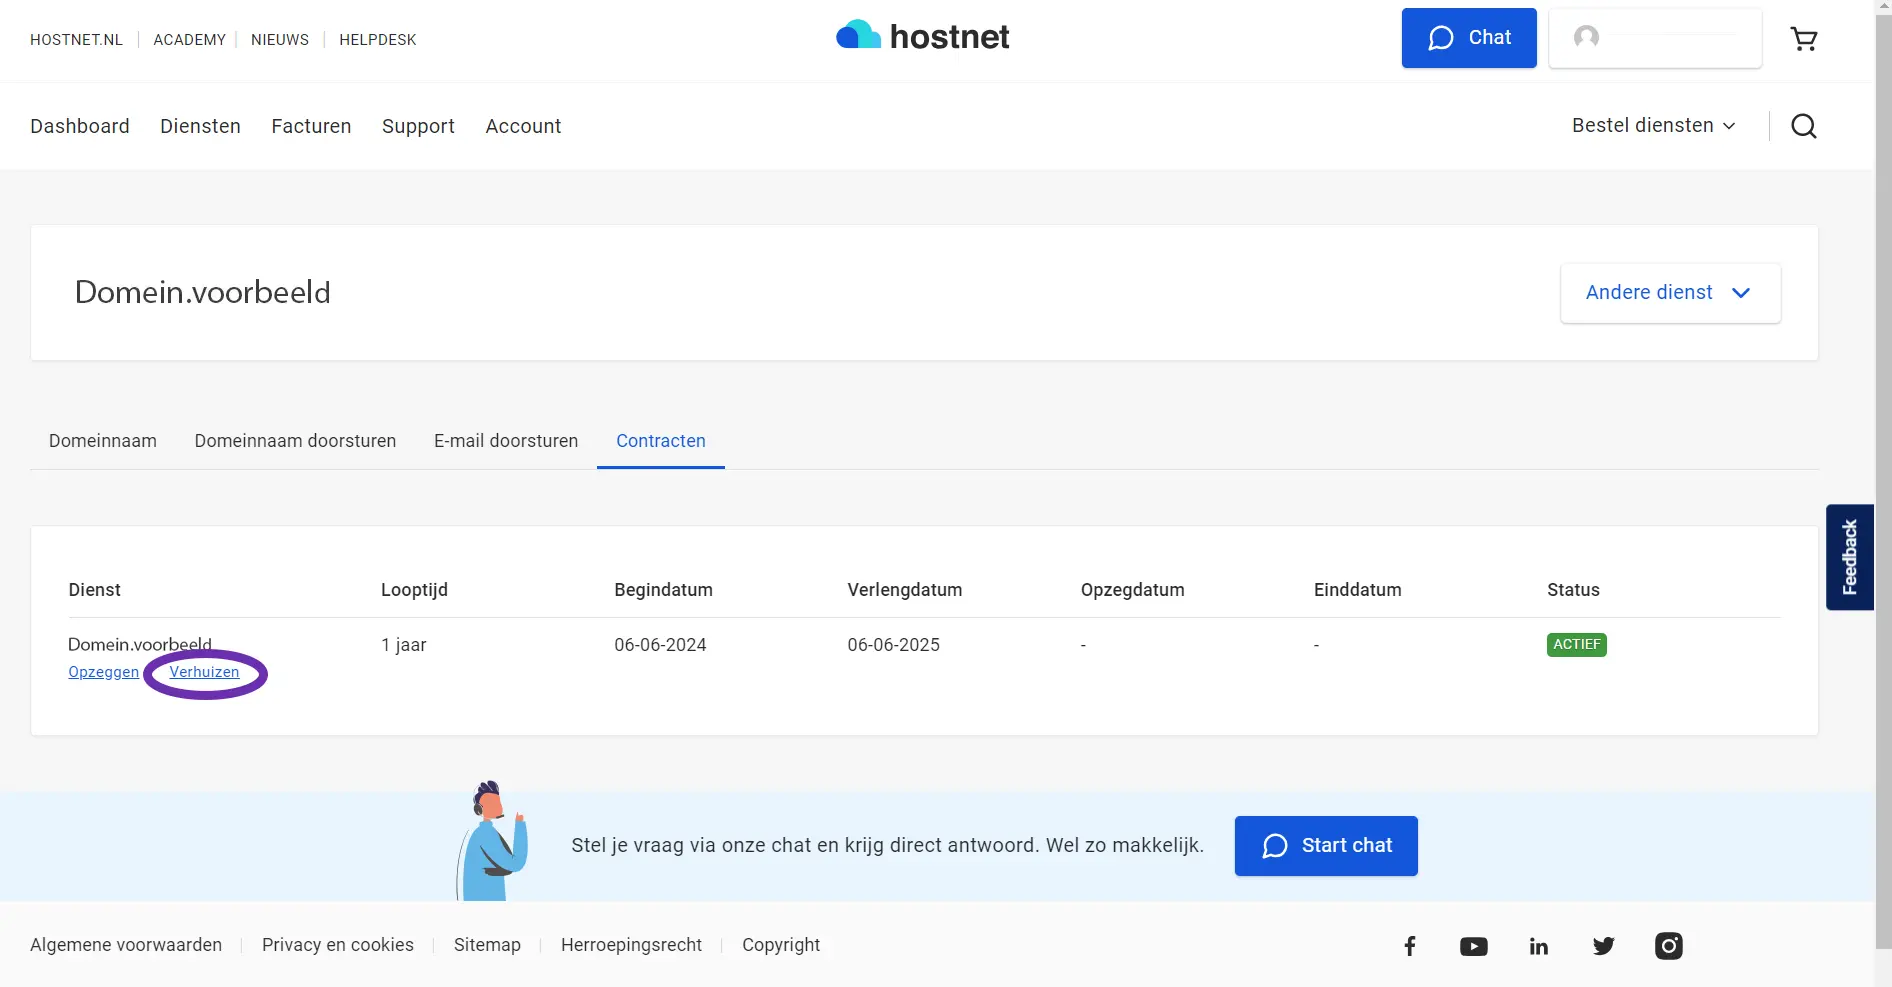The image size is (1892, 987).
Task: Click the Looptijd column header
Action: tap(414, 590)
